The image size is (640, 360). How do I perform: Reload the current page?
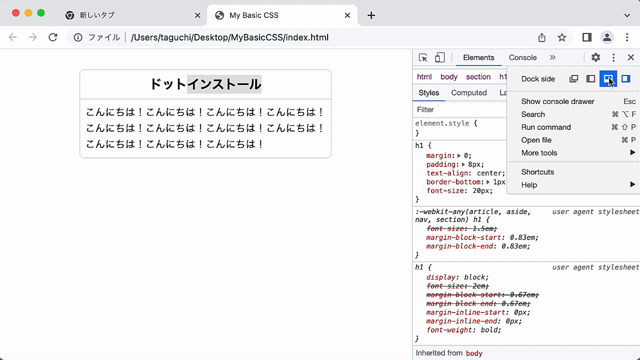click(53, 38)
